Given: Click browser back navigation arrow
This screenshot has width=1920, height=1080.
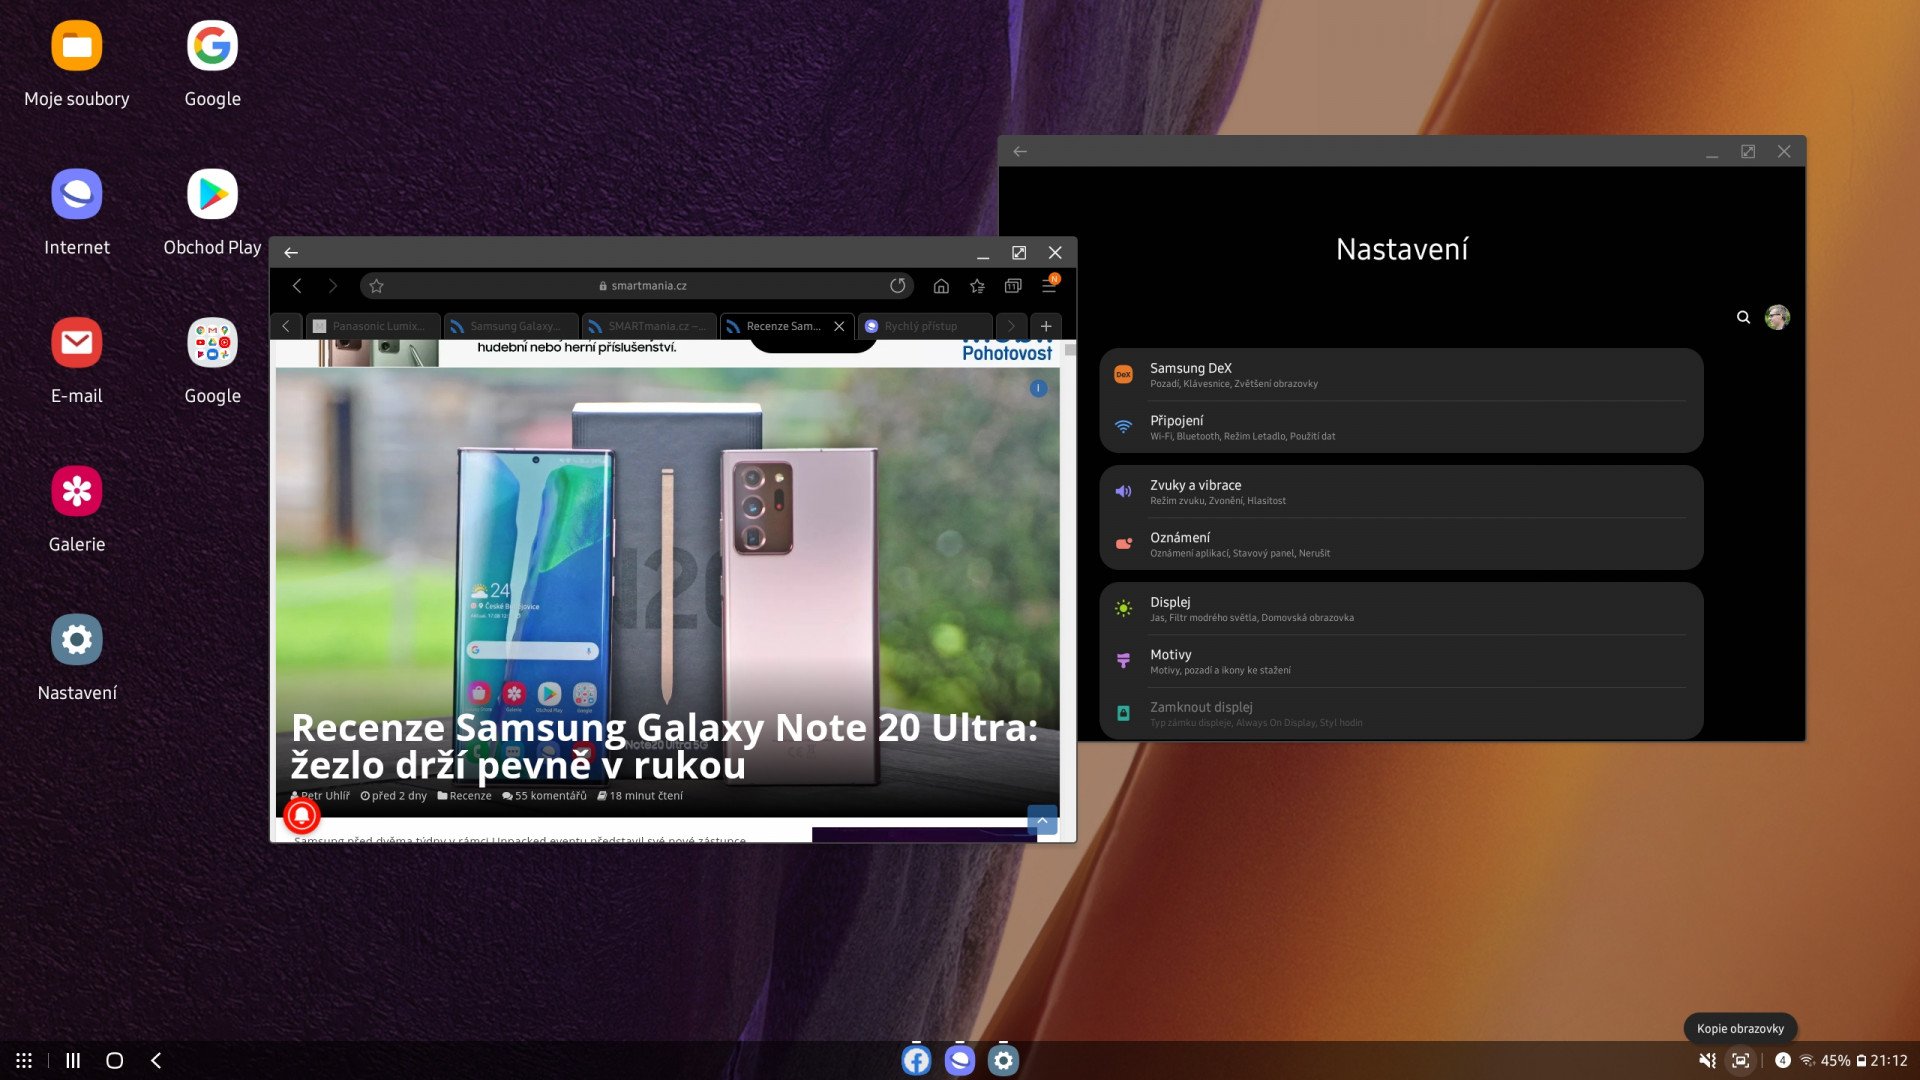Looking at the screenshot, I should 297,286.
